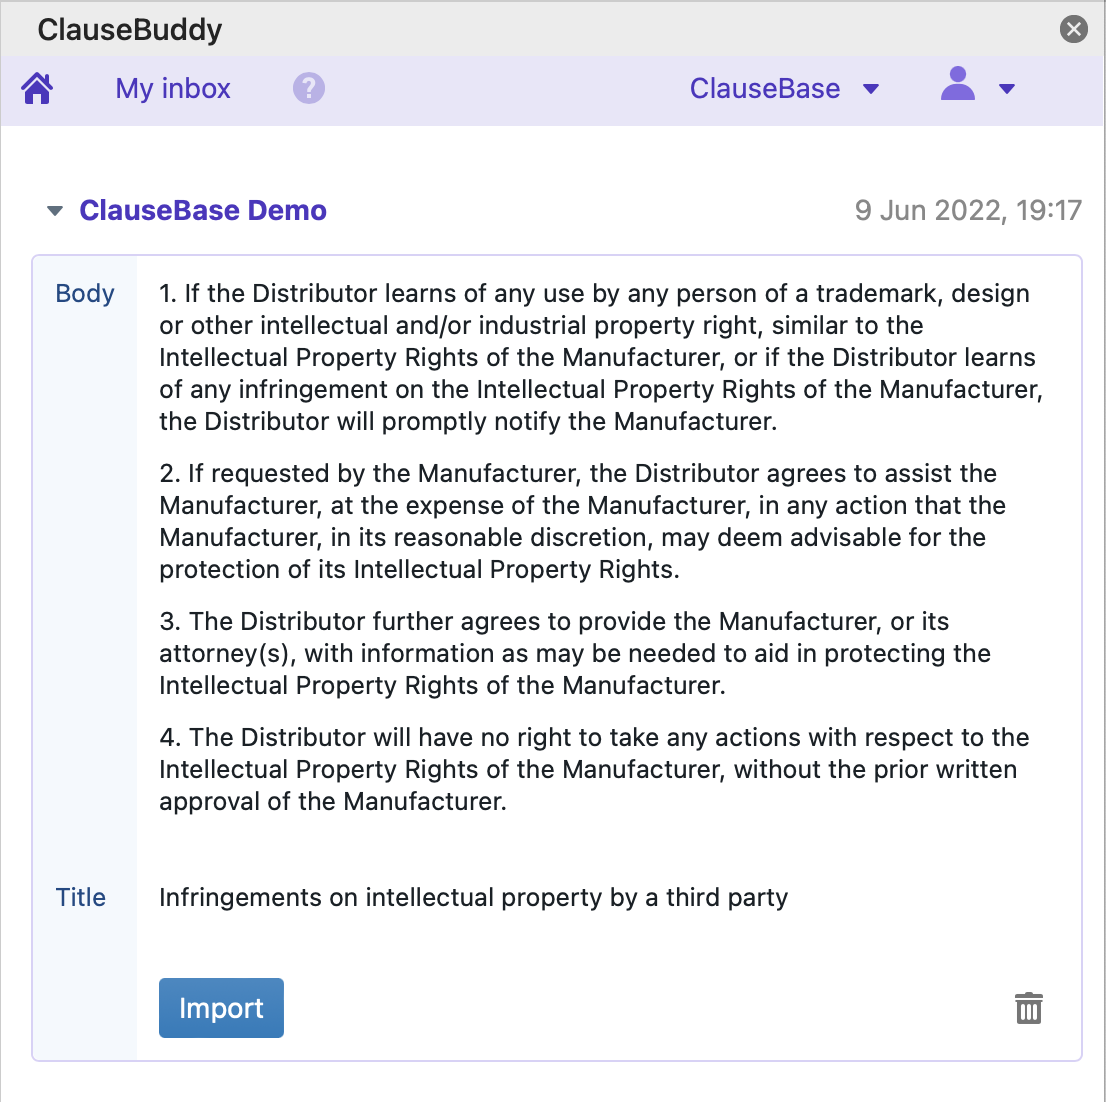The image size is (1106, 1102).
Task: Collapse the ClauseBase Demo entry triangle
Action: pyautogui.click(x=56, y=211)
